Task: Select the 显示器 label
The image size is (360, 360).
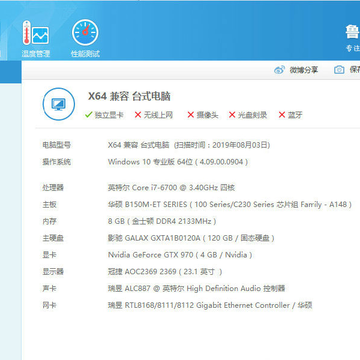Action: click(53, 272)
